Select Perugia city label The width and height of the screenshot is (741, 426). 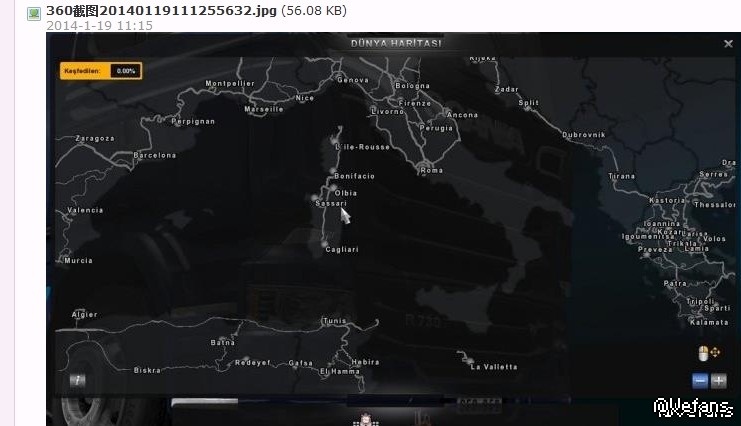click(436, 128)
